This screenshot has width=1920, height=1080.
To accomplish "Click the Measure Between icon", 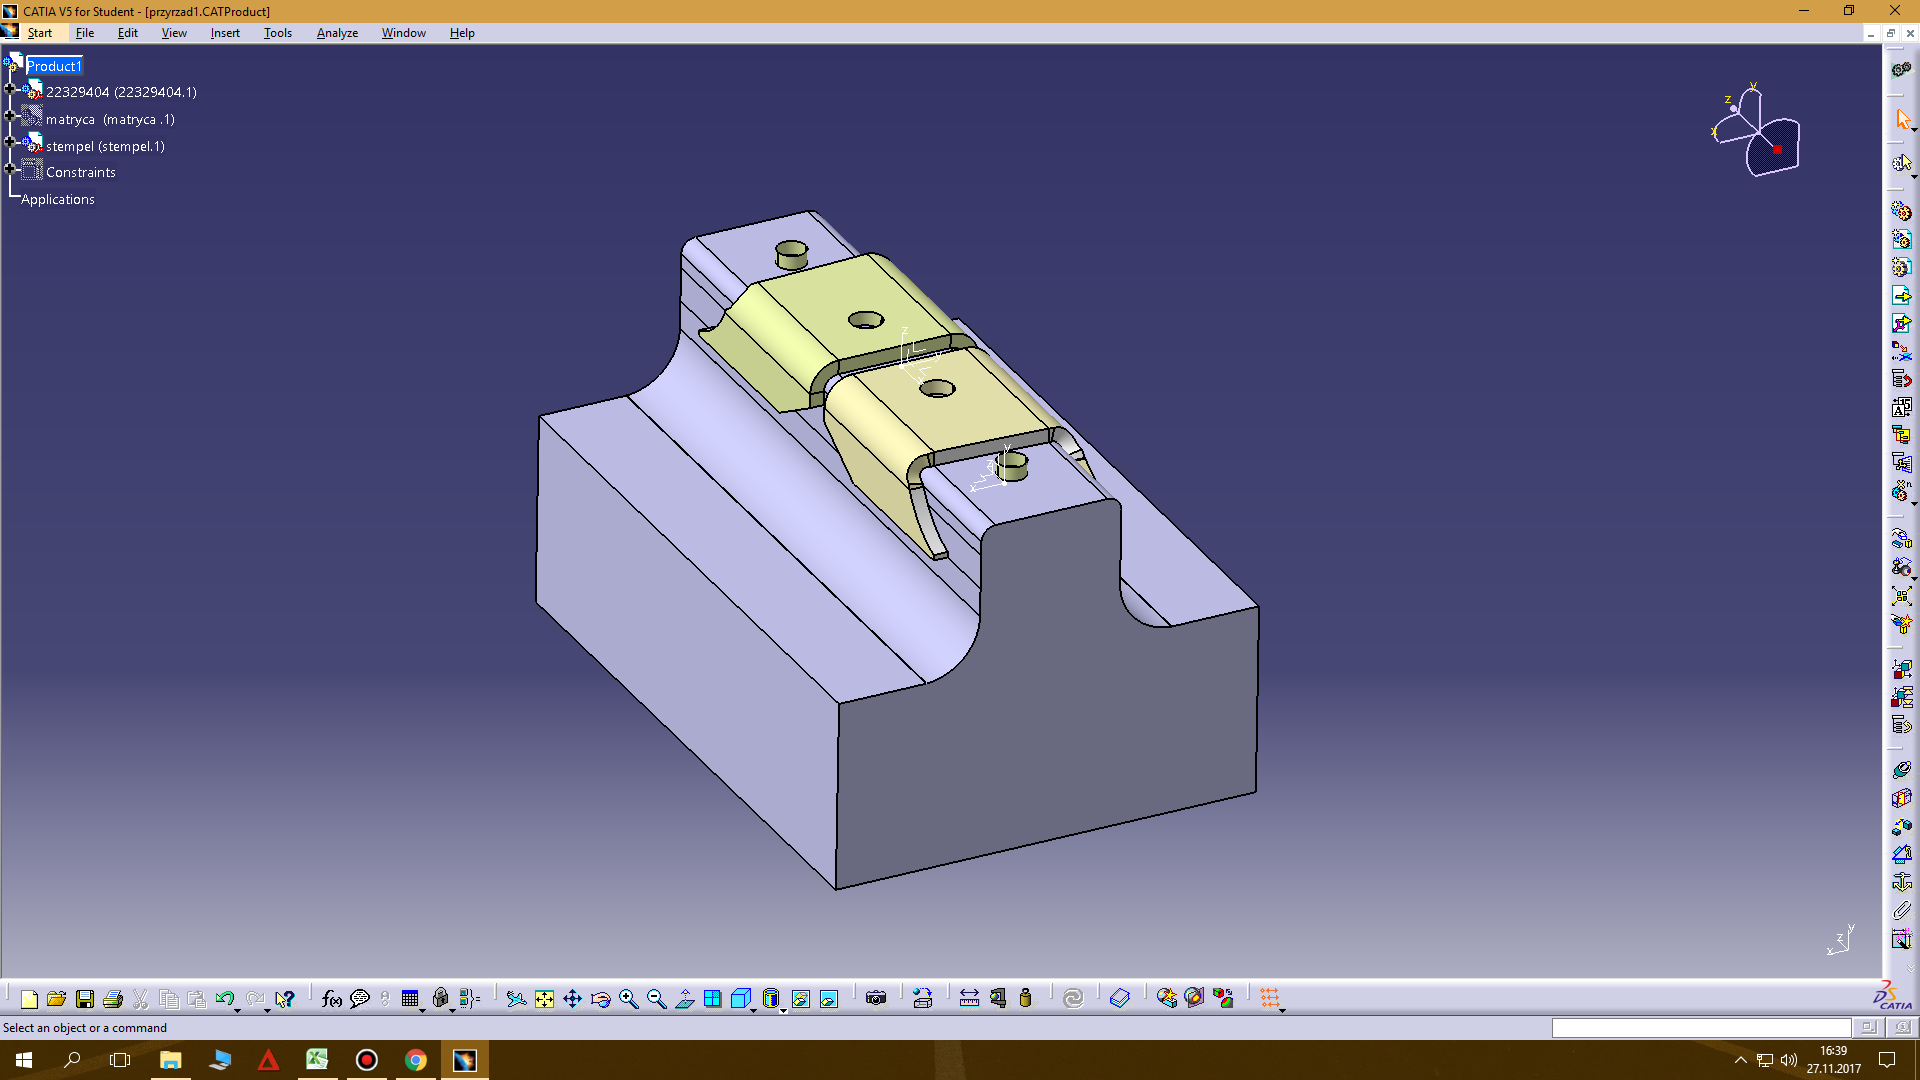I will point(969,998).
